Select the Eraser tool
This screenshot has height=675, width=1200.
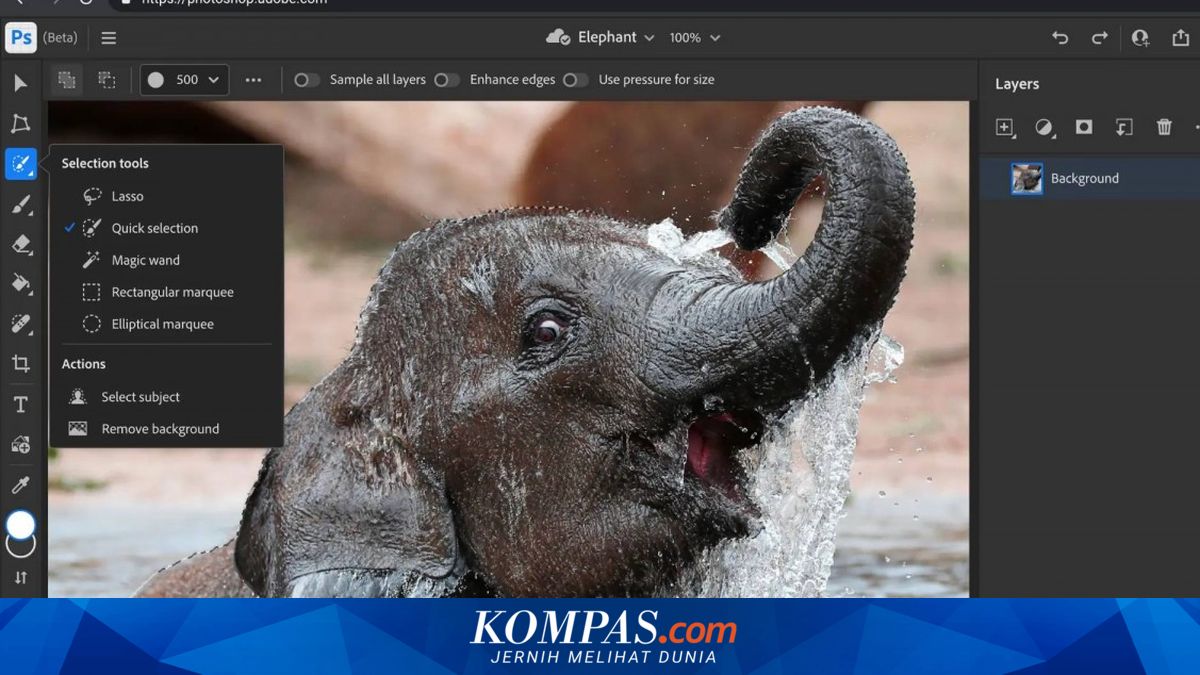tap(20, 244)
